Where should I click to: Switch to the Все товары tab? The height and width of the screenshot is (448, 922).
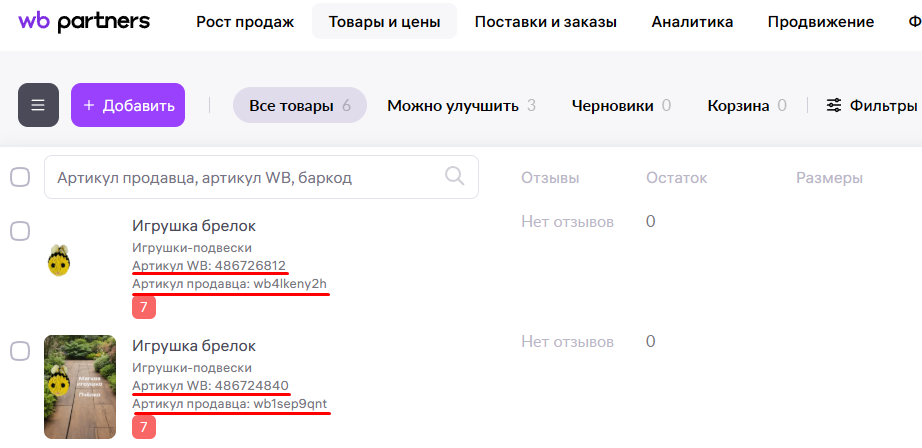point(299,105)
